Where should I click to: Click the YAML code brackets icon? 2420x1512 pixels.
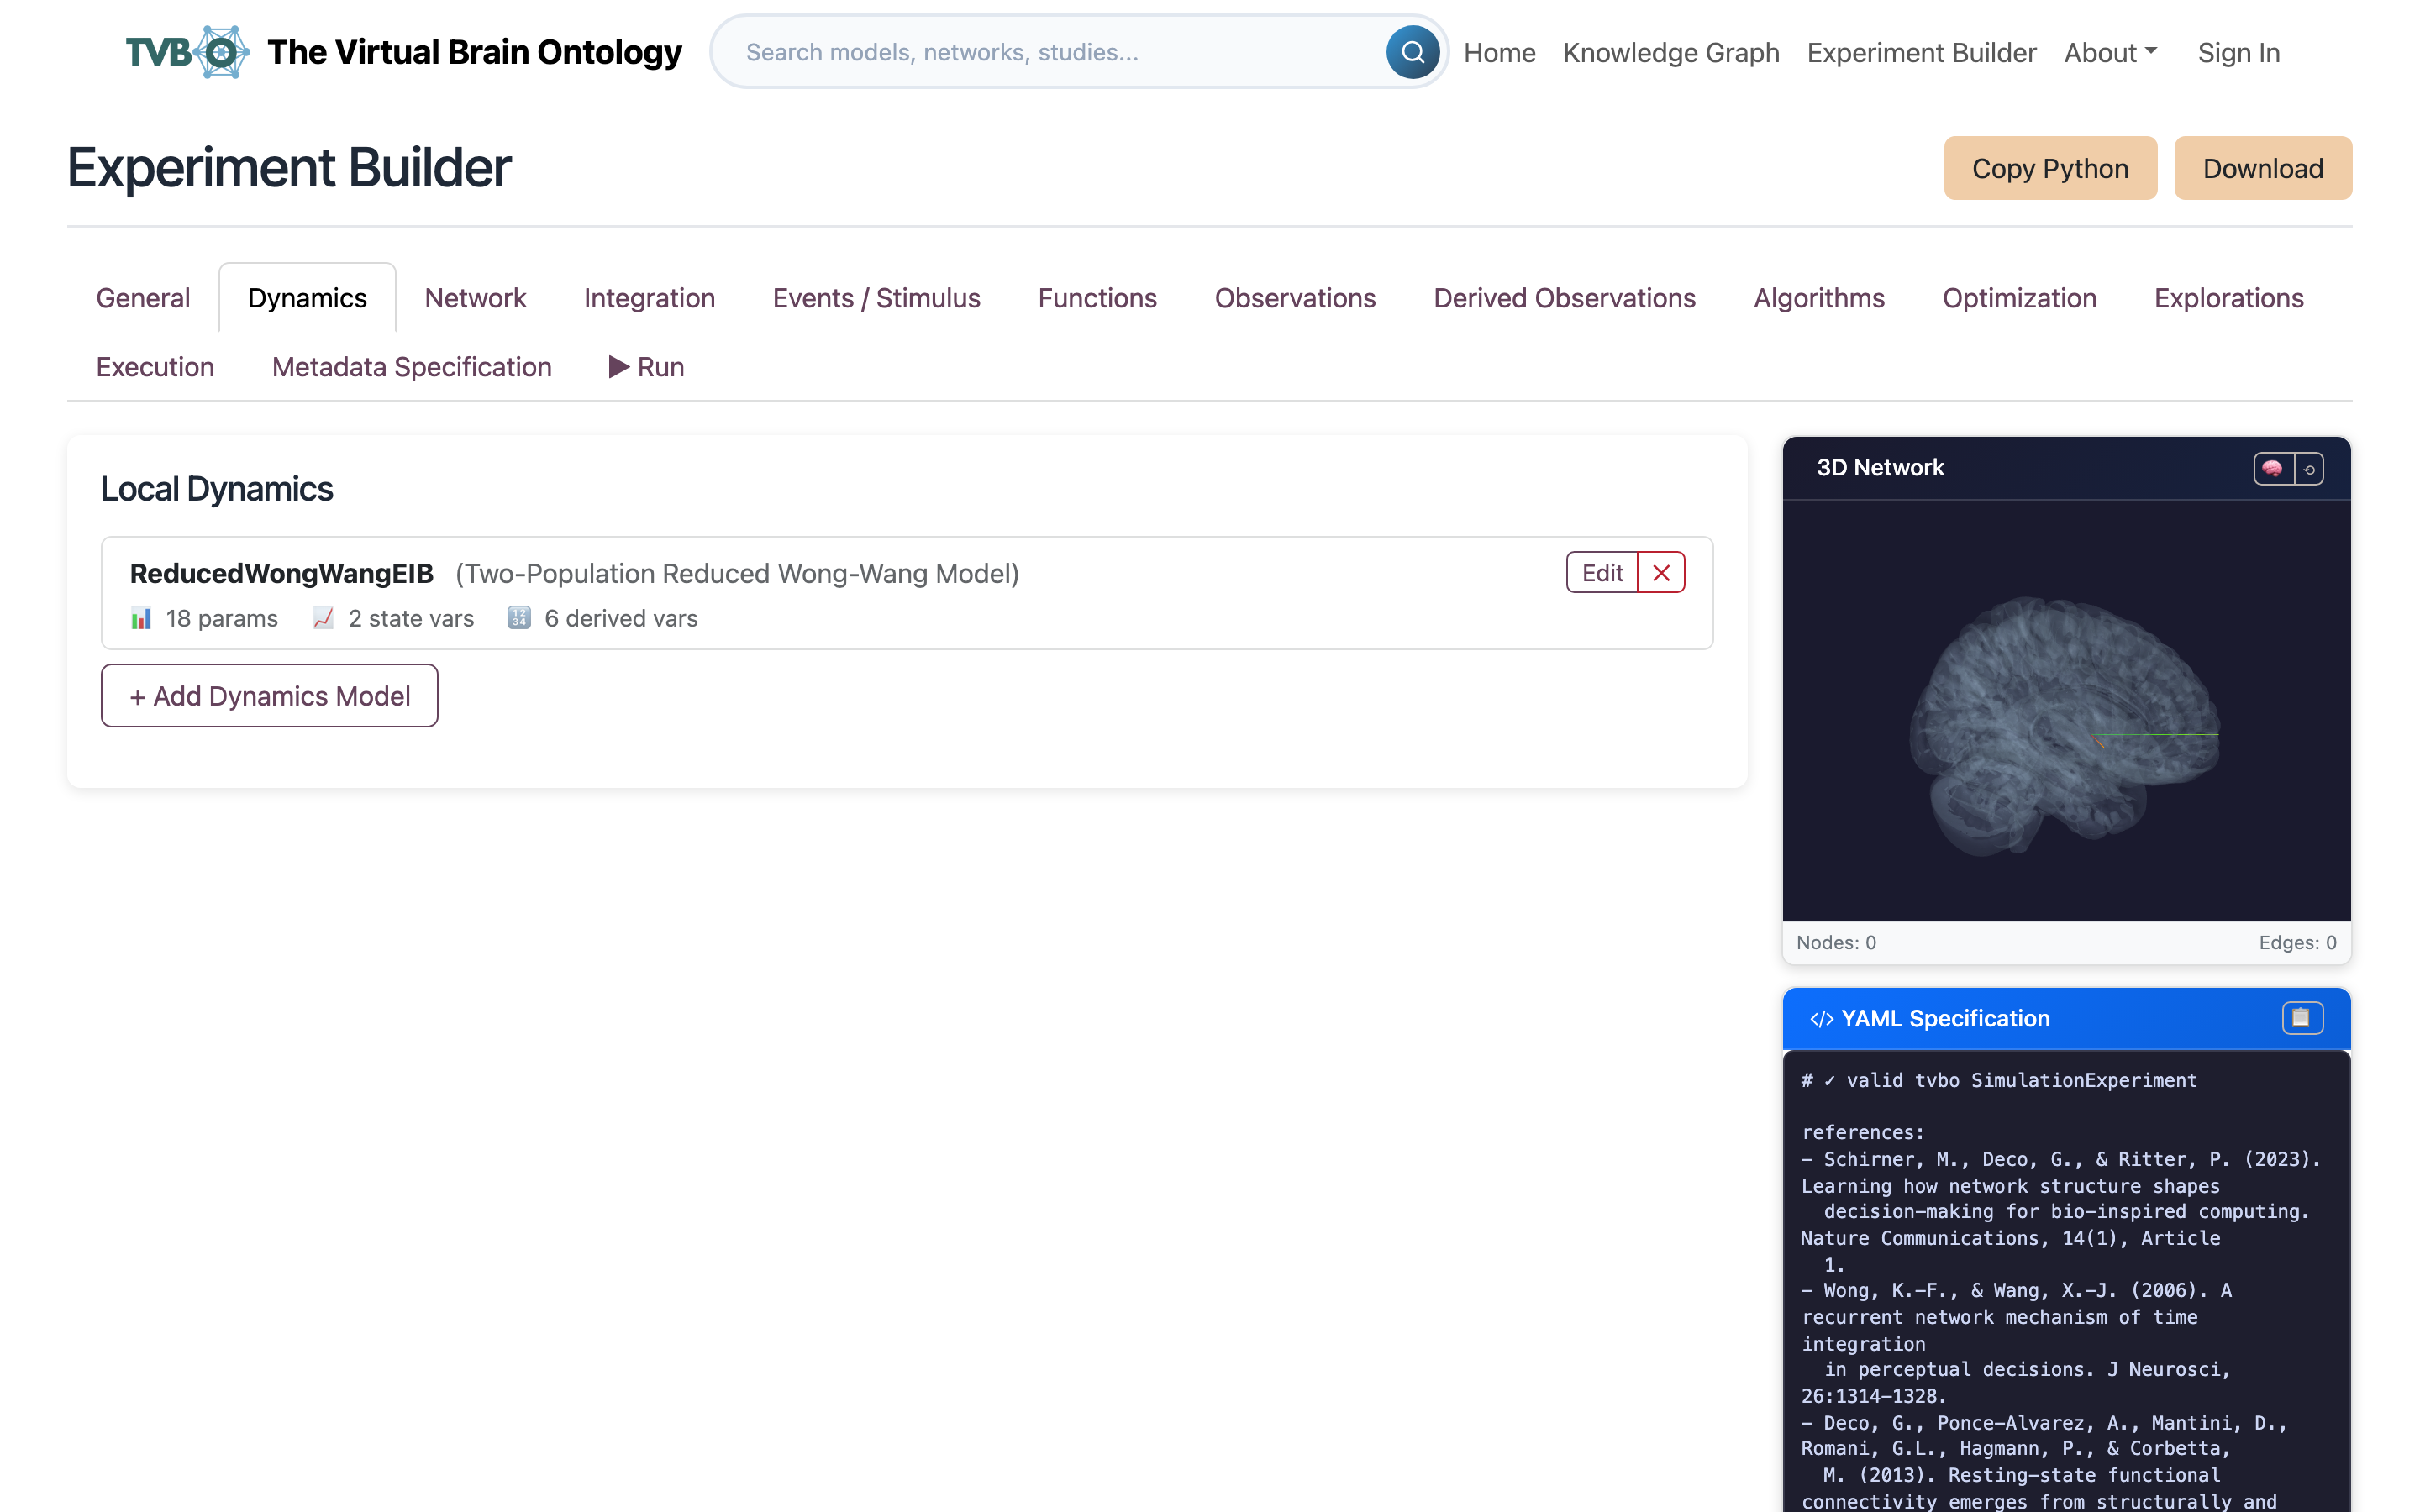(x=1821, y=1019)
